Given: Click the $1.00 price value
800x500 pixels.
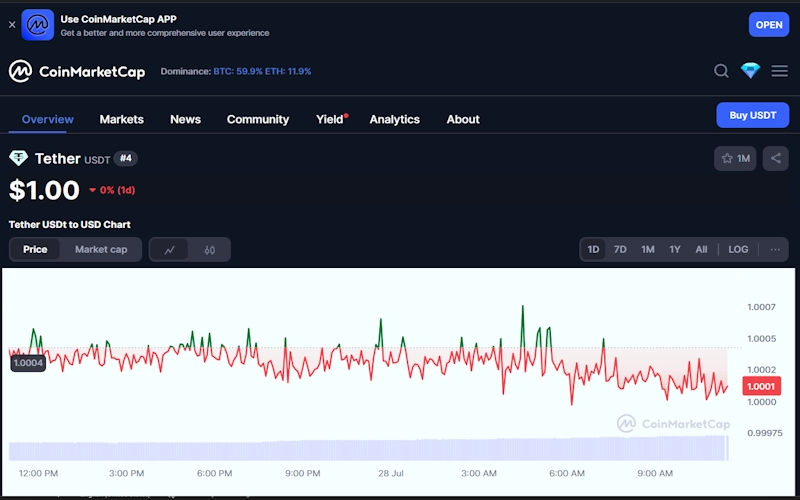Looking at the screenshot, I should 44,190.
